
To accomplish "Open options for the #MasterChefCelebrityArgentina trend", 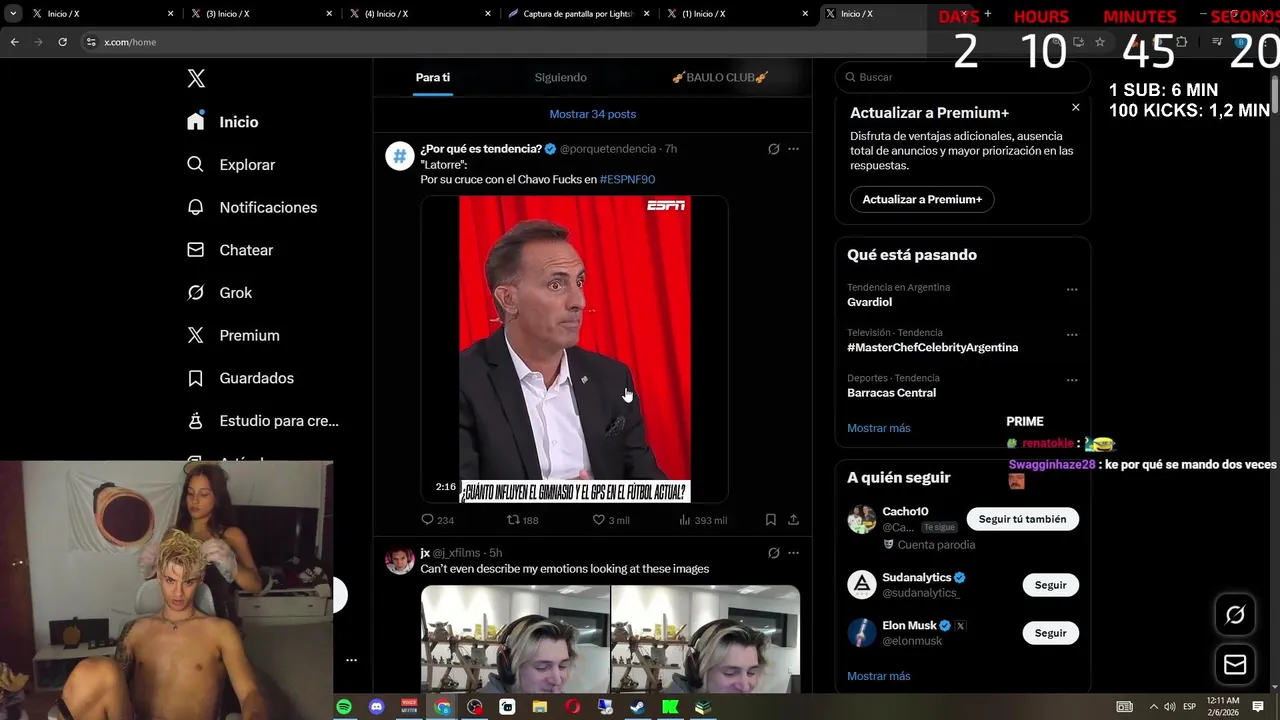I will (x=1072, y=335).
